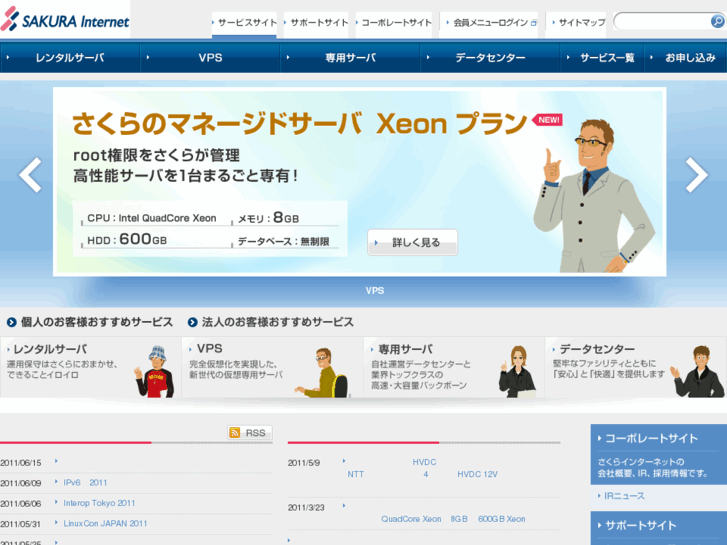Click the NEW! badge on the banner

point(548,120)
